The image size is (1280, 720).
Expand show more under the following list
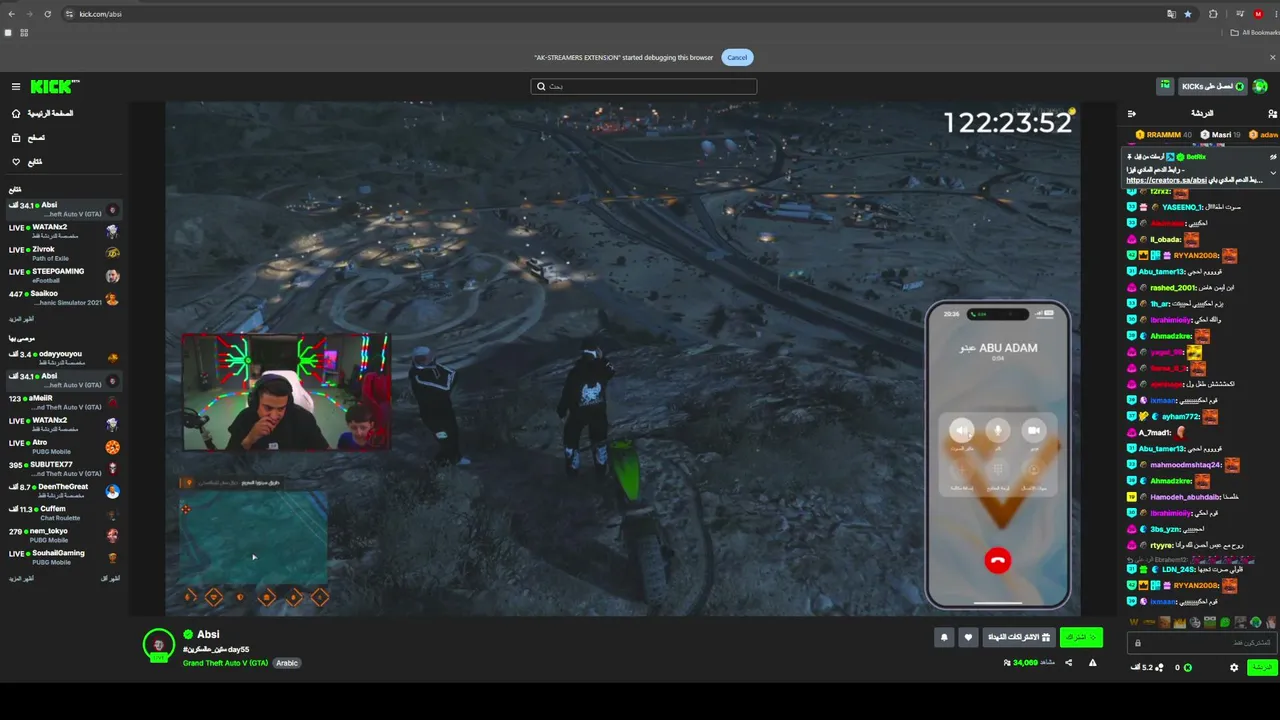21,319
